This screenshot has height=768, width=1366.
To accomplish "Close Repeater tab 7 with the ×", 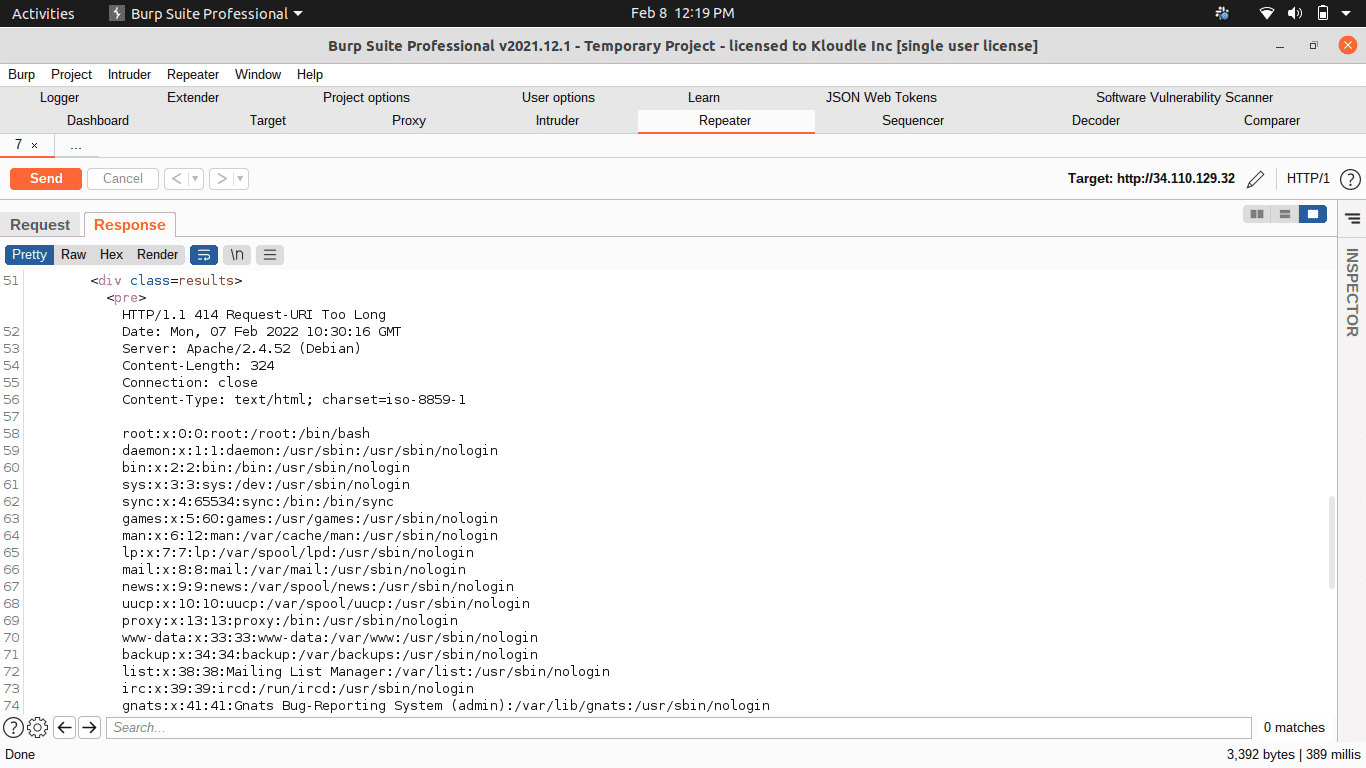I will (x=34, y=146).
